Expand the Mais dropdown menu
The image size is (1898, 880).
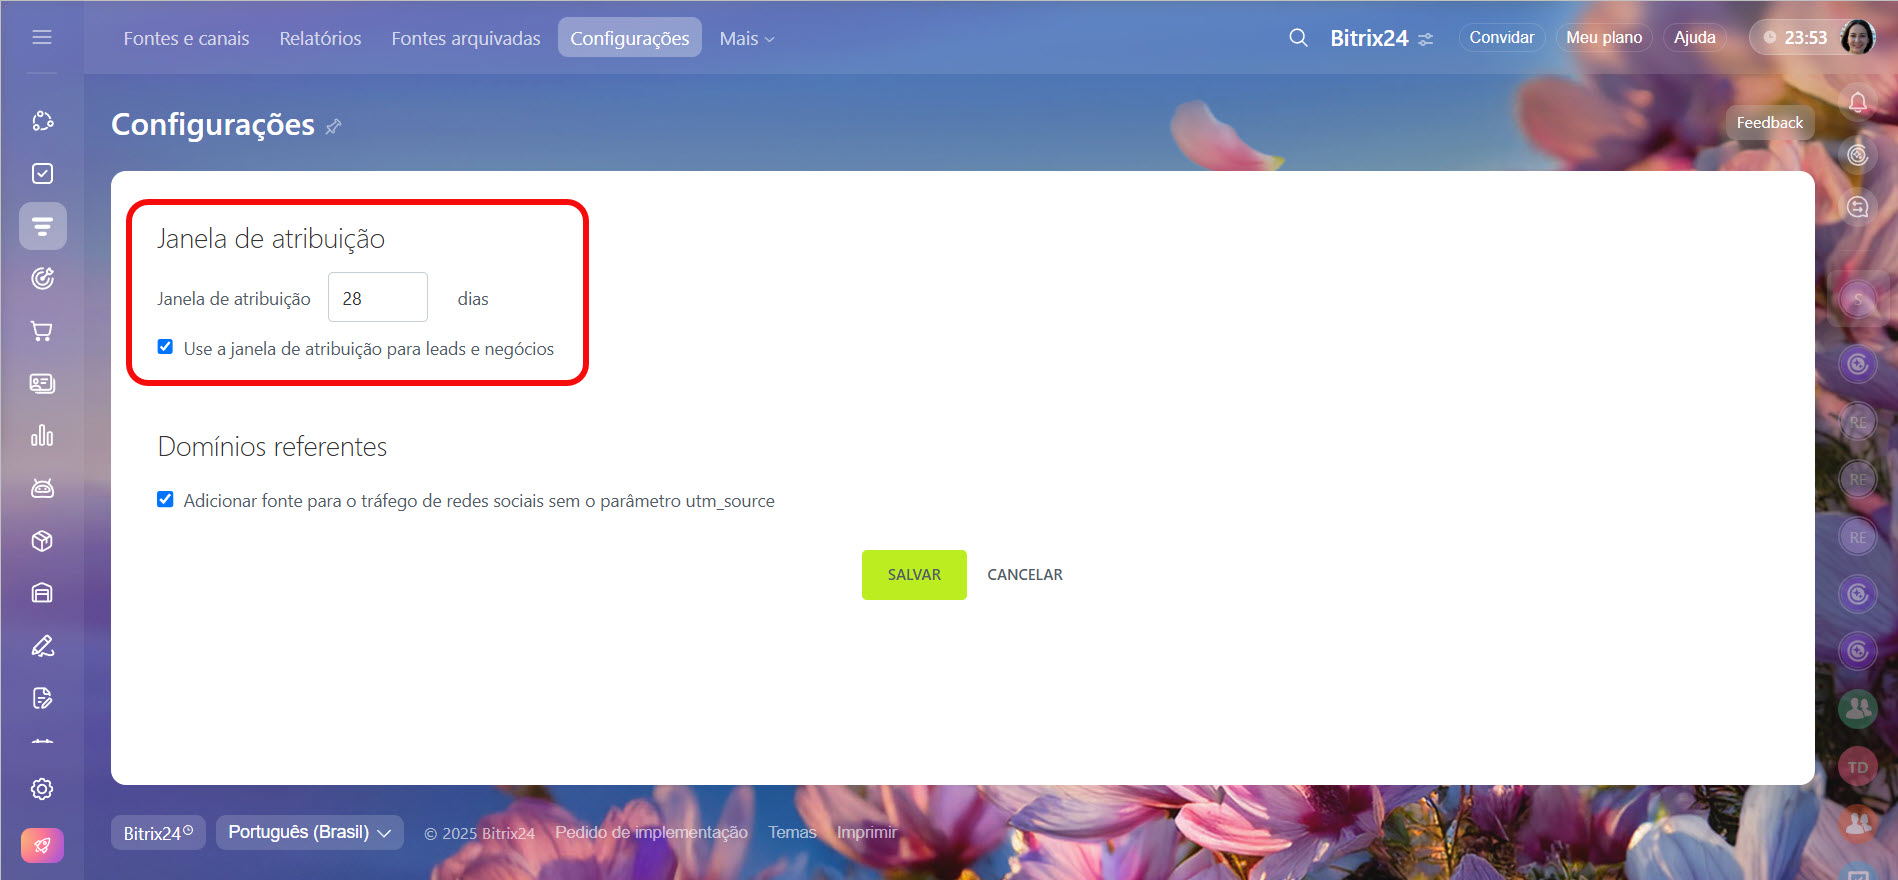(x=746, y=38)
